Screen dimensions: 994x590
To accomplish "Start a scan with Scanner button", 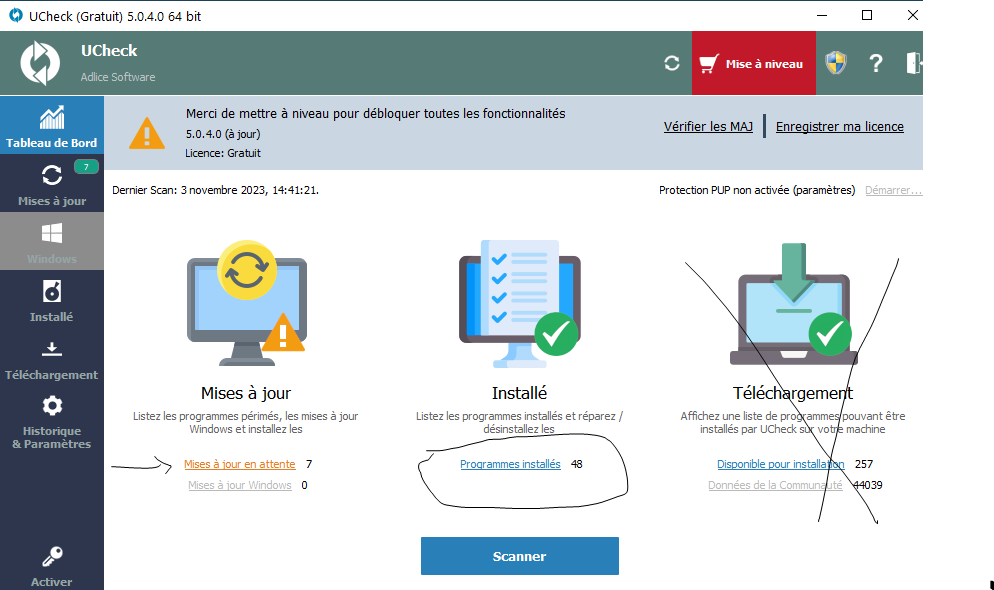I will (x=520, y=556).
